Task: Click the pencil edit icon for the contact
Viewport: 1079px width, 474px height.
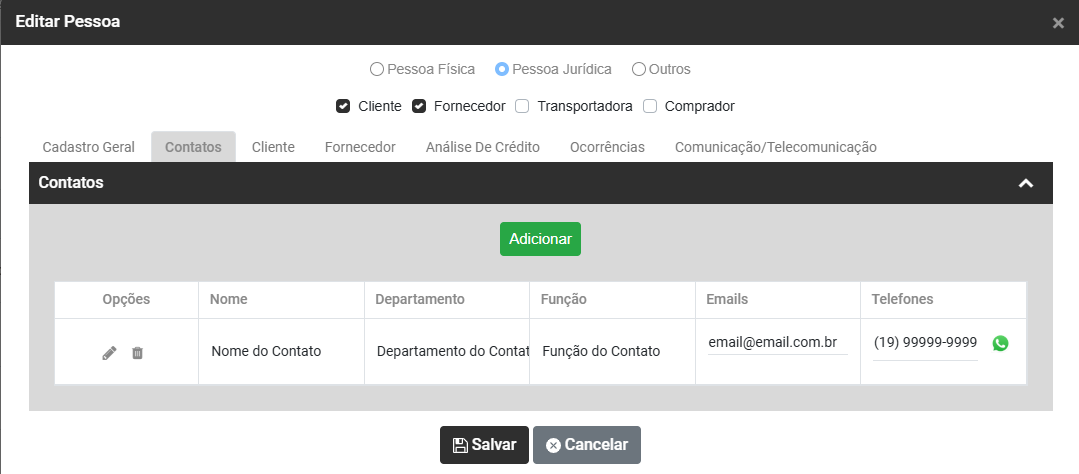Action: (110, 353)
